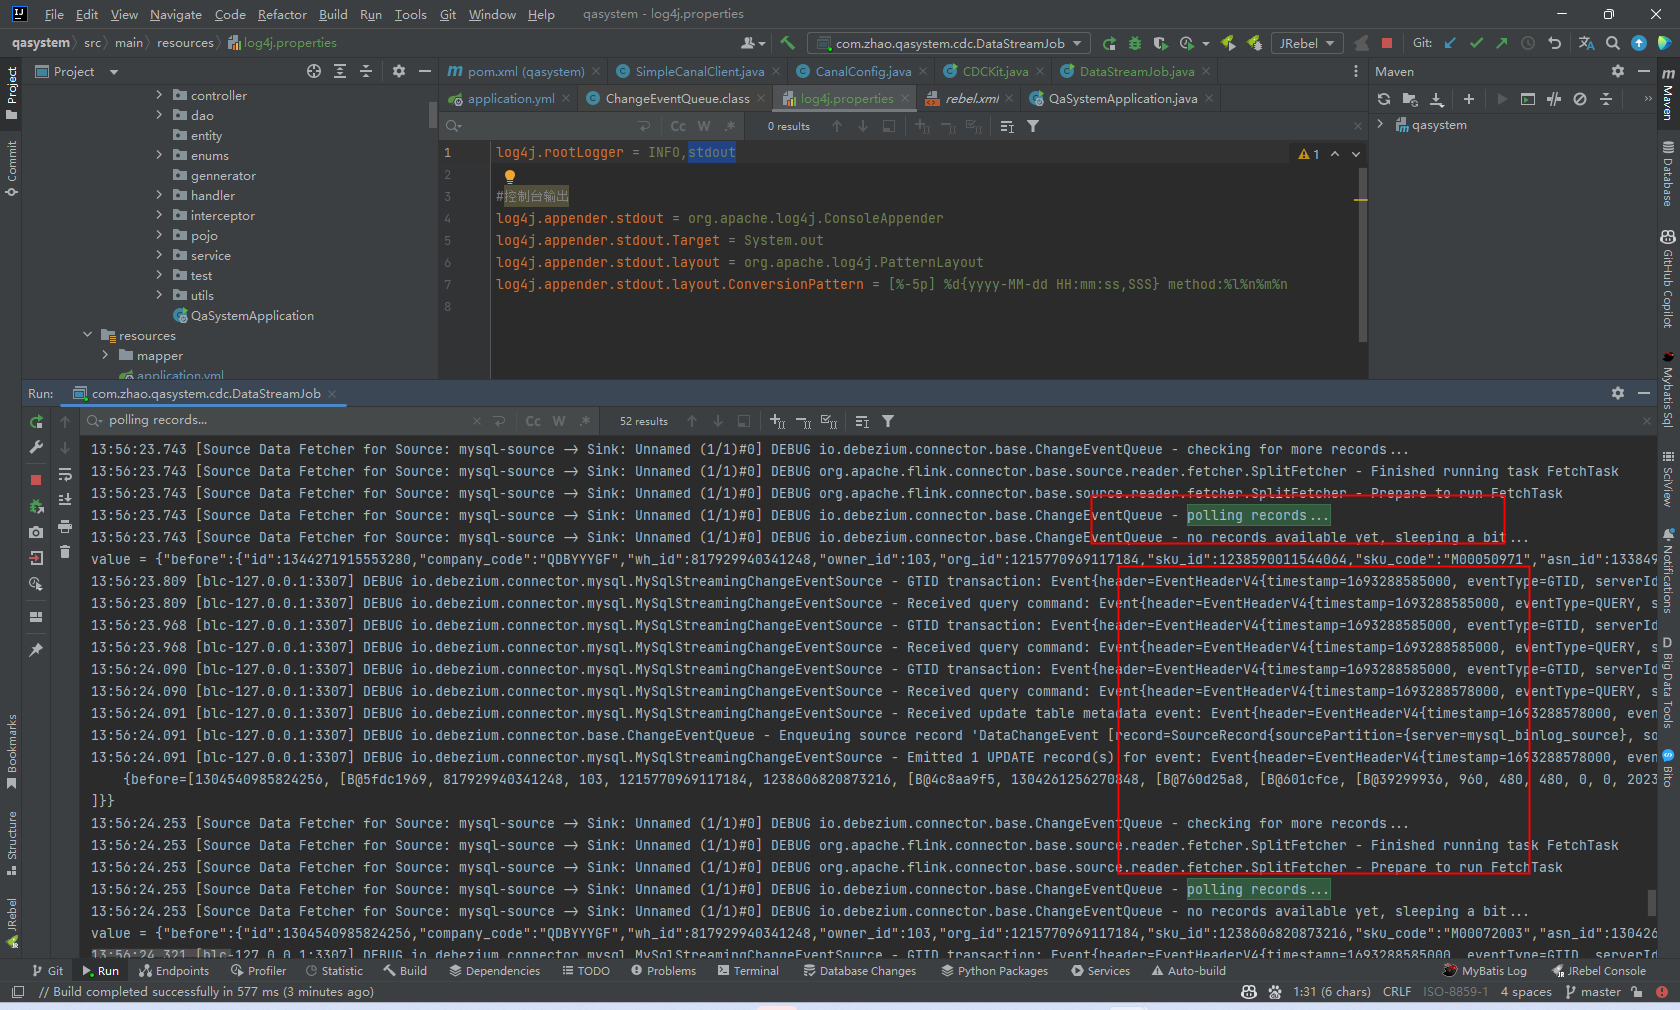Open the JRebel dropdown
This screenshot has height=1010, width=1680.
(1306, 43)
